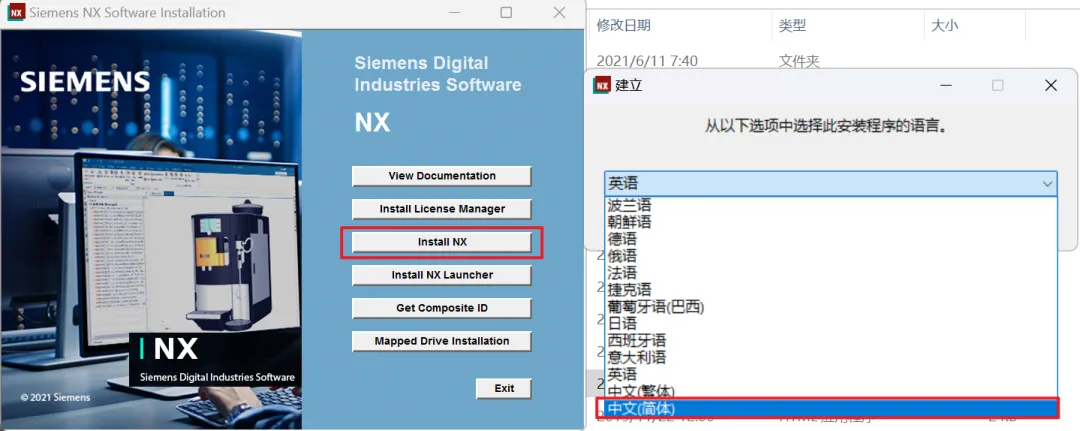Pick 葡萄牙语(巴西) language option
This screenshot has width=1080, height=431.
(x=831, y=306)
